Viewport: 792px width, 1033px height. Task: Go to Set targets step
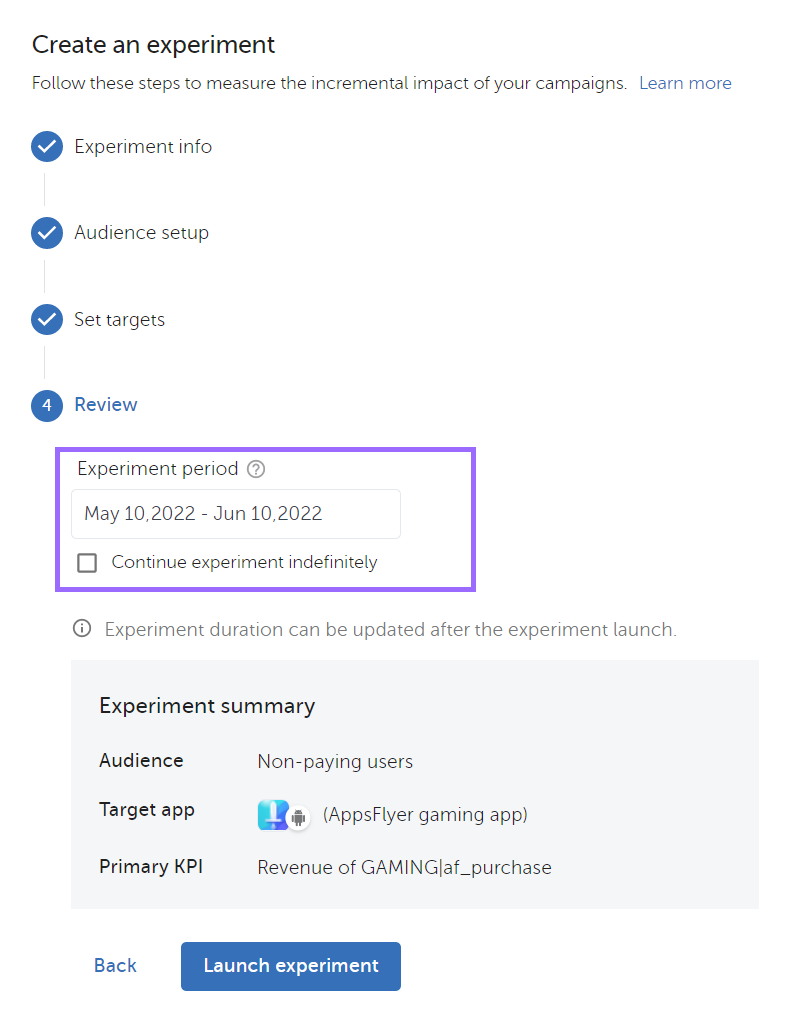119,320
